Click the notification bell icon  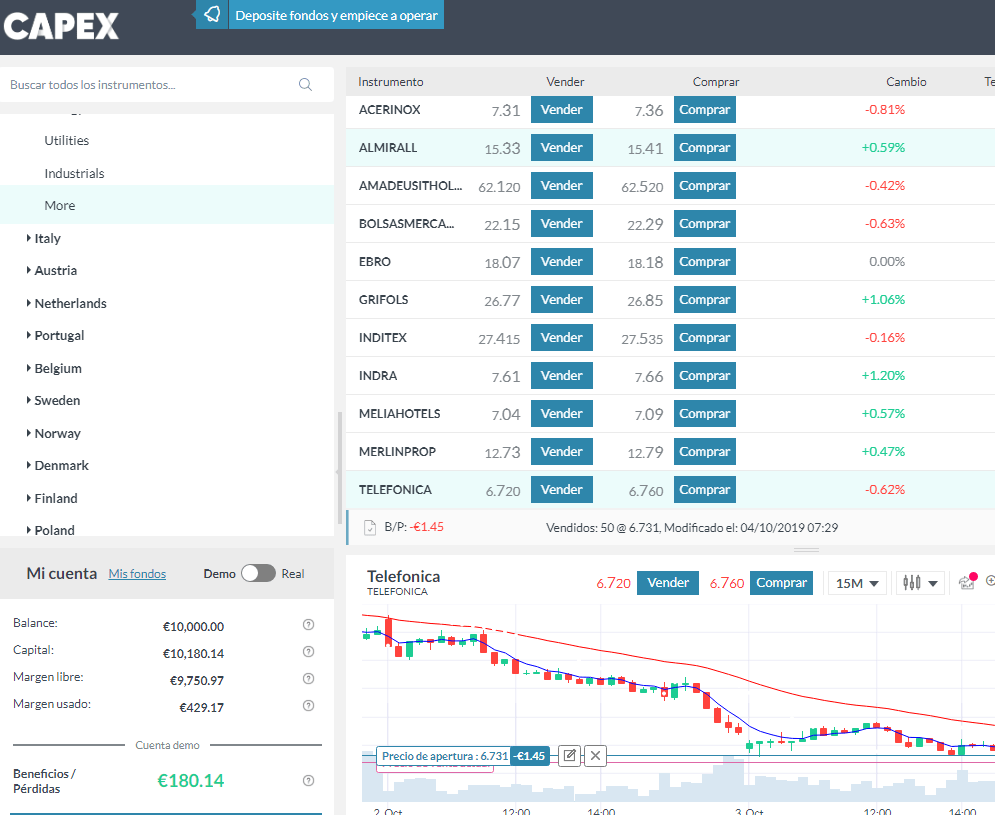[x=212, y=15]
